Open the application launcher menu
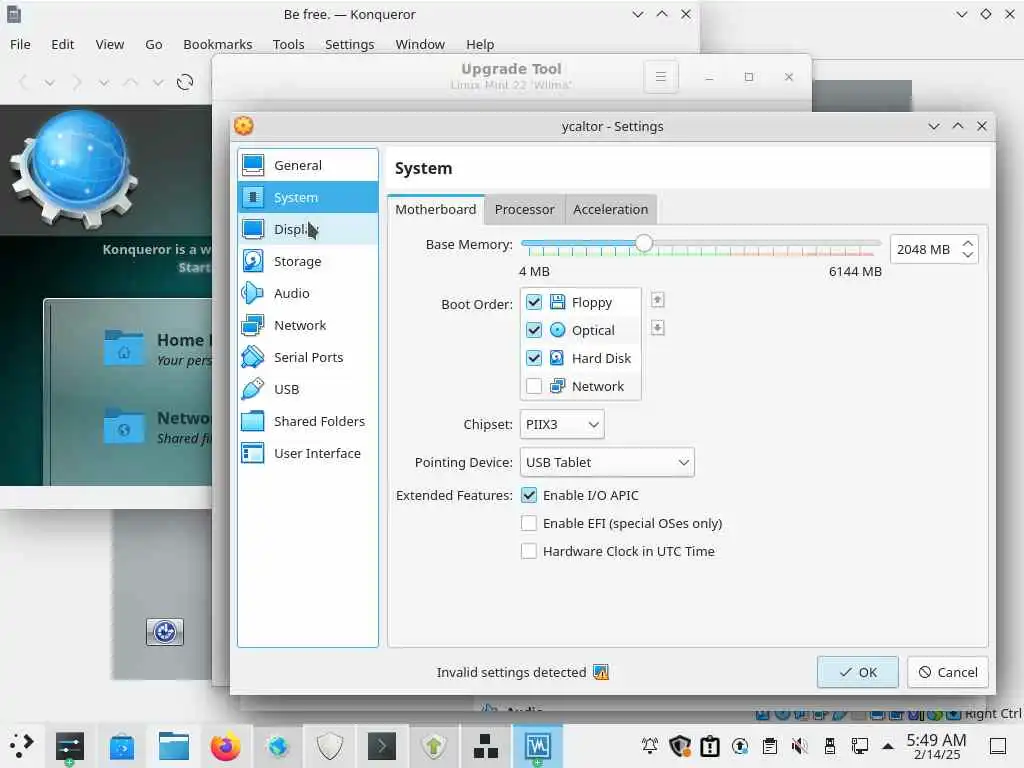The height and width of the screenshot is (768, 1024). [21, 746]
